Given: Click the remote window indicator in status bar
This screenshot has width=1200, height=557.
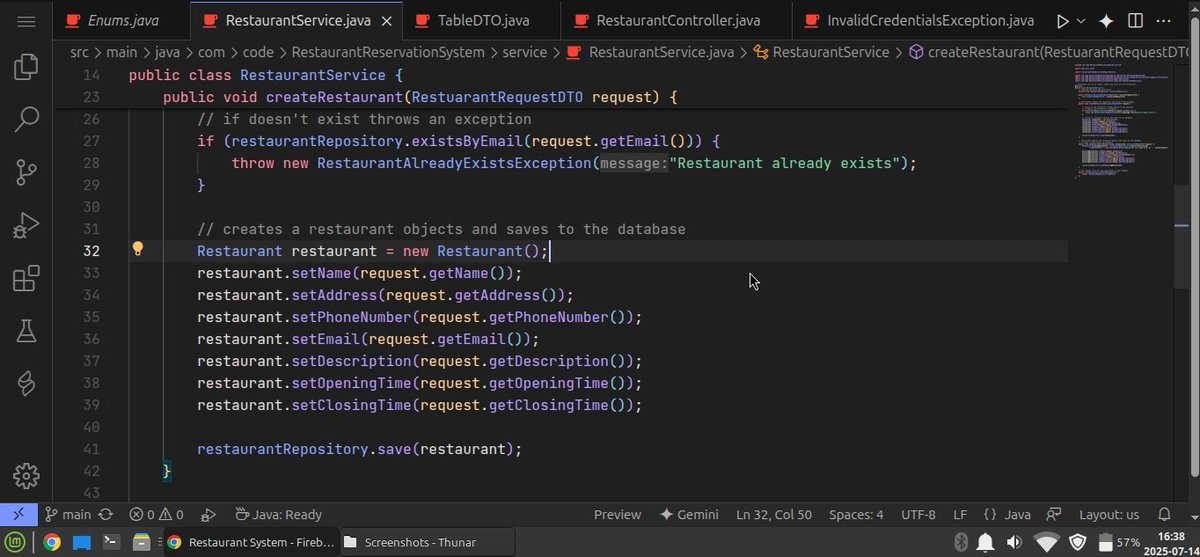Looking at the screenshot, I should [x=18, y=514].
